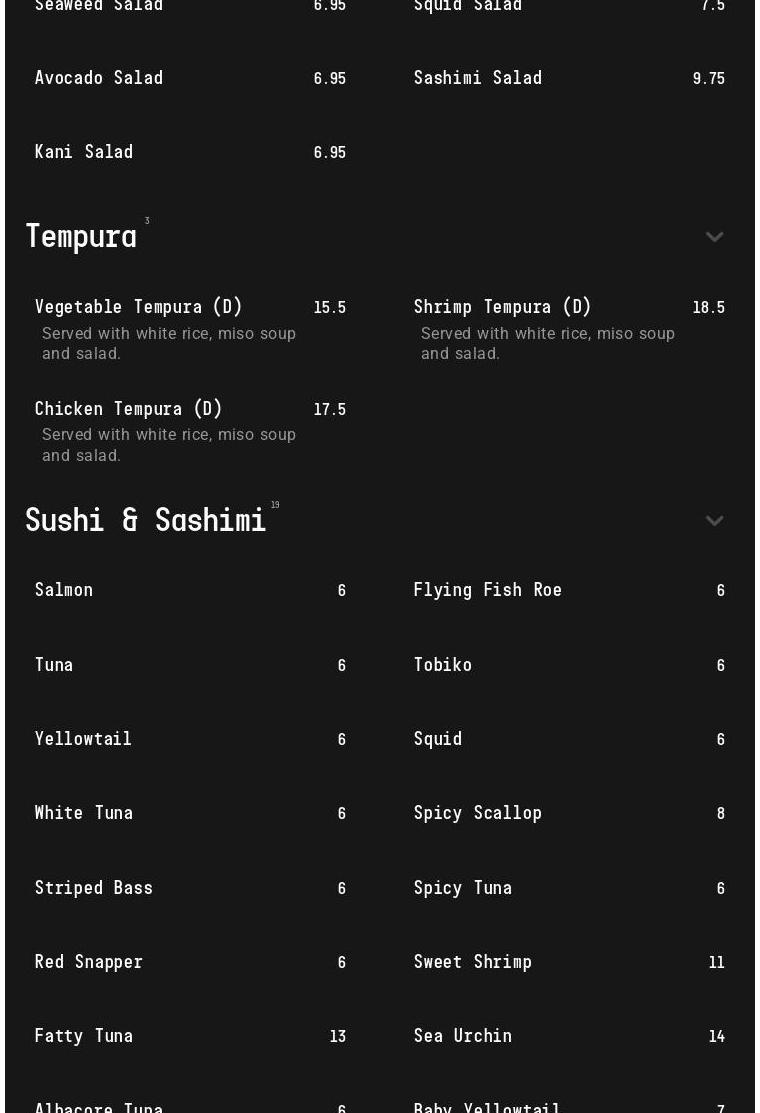
Task: Click the Spicy Scallop item
Action: point(478,813)
